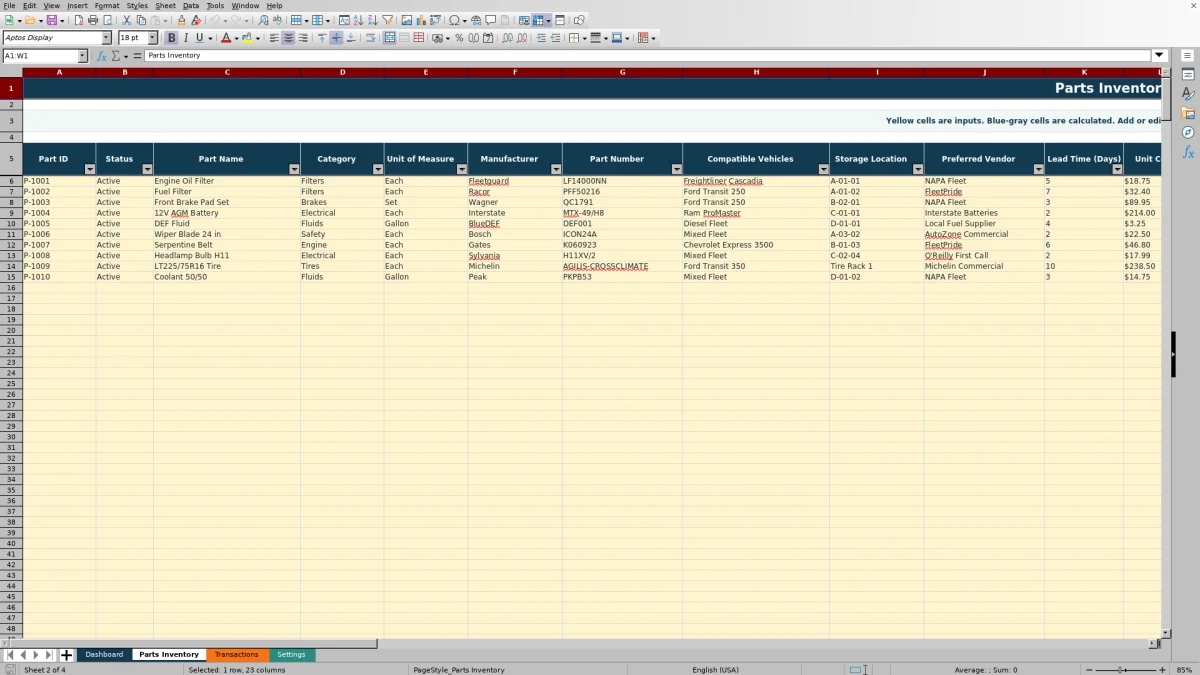
Task: Expand the formula bar arrow
Action: tap(1160, 56)
